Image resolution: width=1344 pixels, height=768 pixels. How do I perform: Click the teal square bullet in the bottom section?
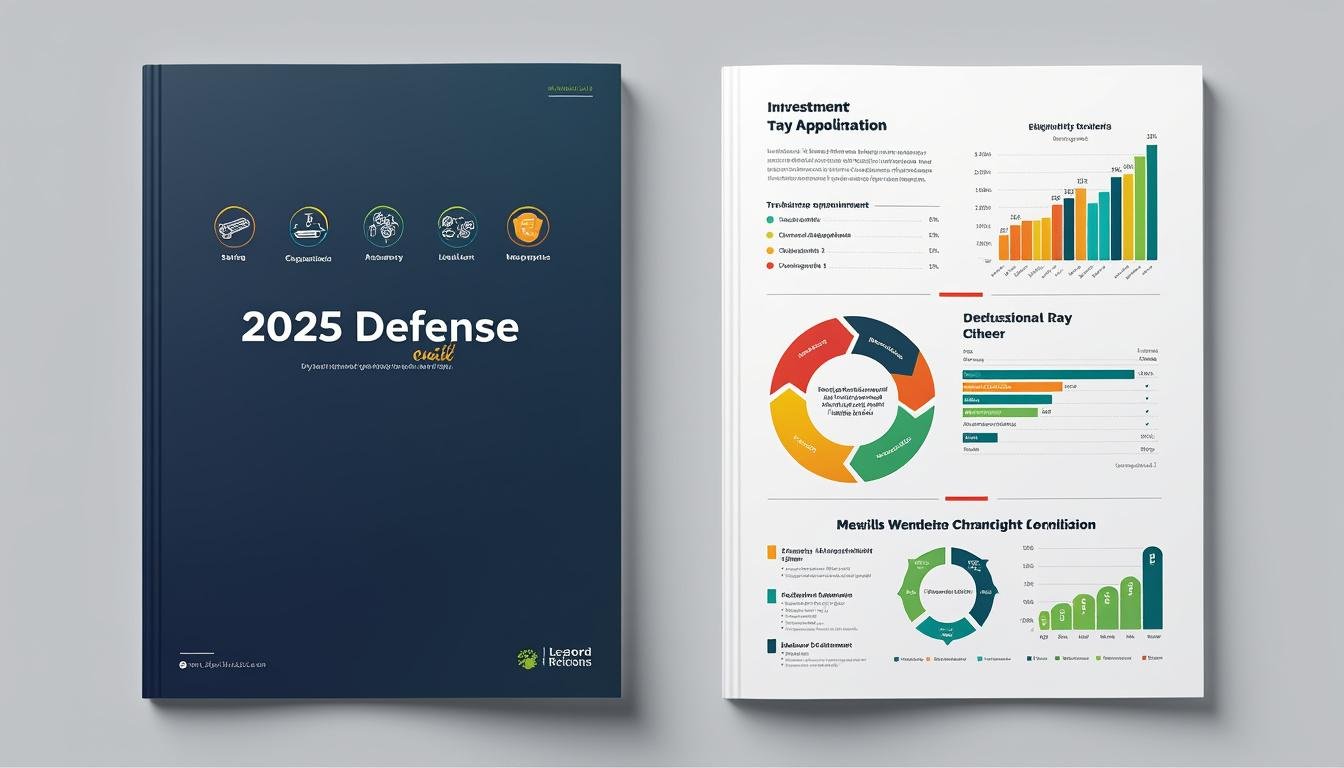[x=771, y=596]
